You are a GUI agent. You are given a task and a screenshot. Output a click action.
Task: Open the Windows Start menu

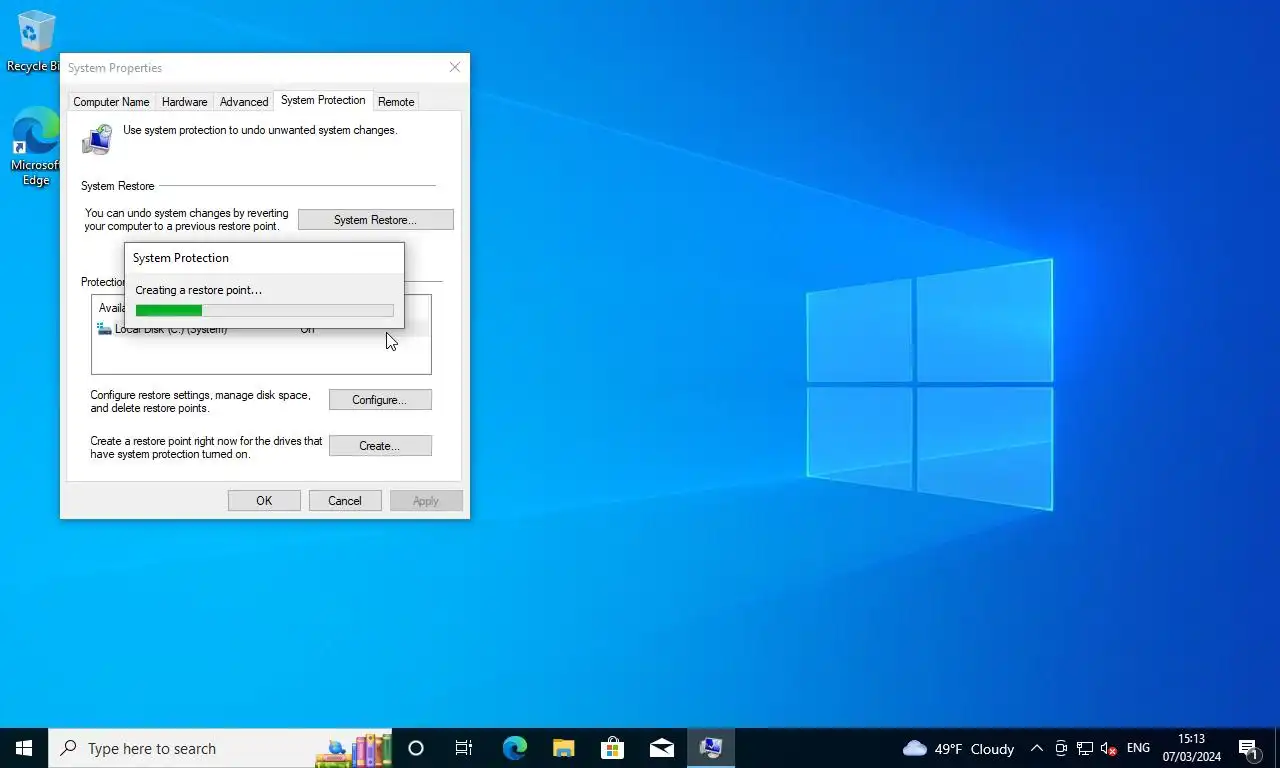tap(24, 748)
